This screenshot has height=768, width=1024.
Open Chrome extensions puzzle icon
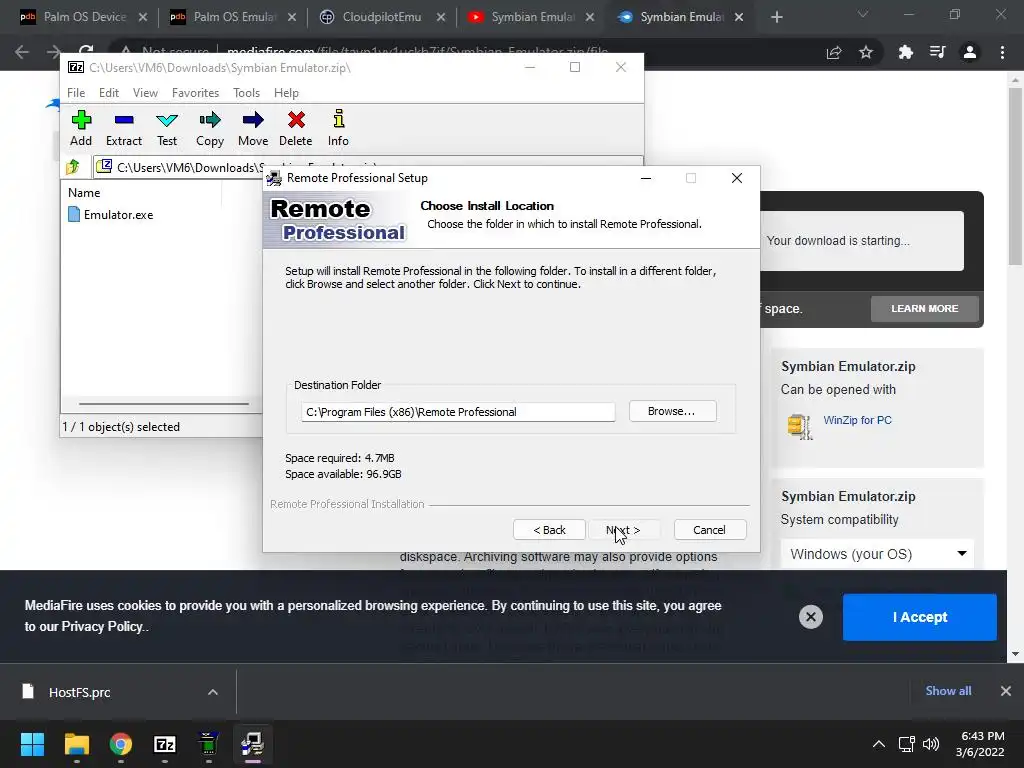tap(905, 52)
